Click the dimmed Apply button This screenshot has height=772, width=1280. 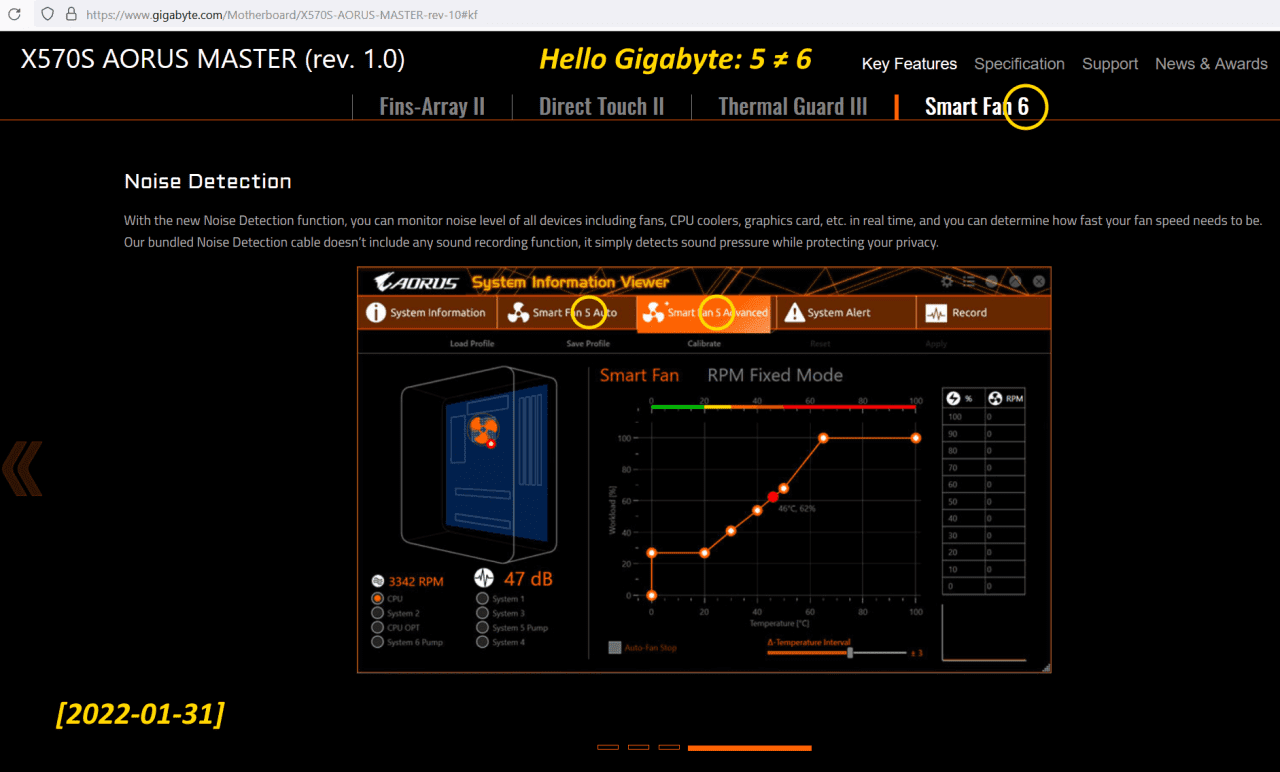(x=936, y=343)
